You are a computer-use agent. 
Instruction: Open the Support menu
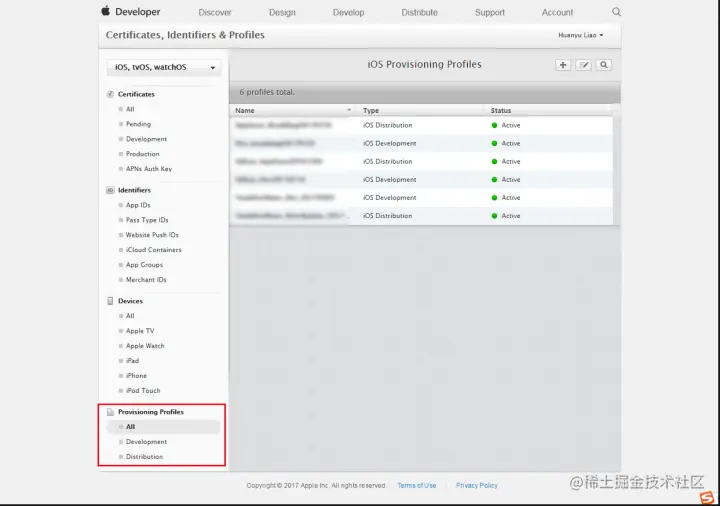point(489,12)
